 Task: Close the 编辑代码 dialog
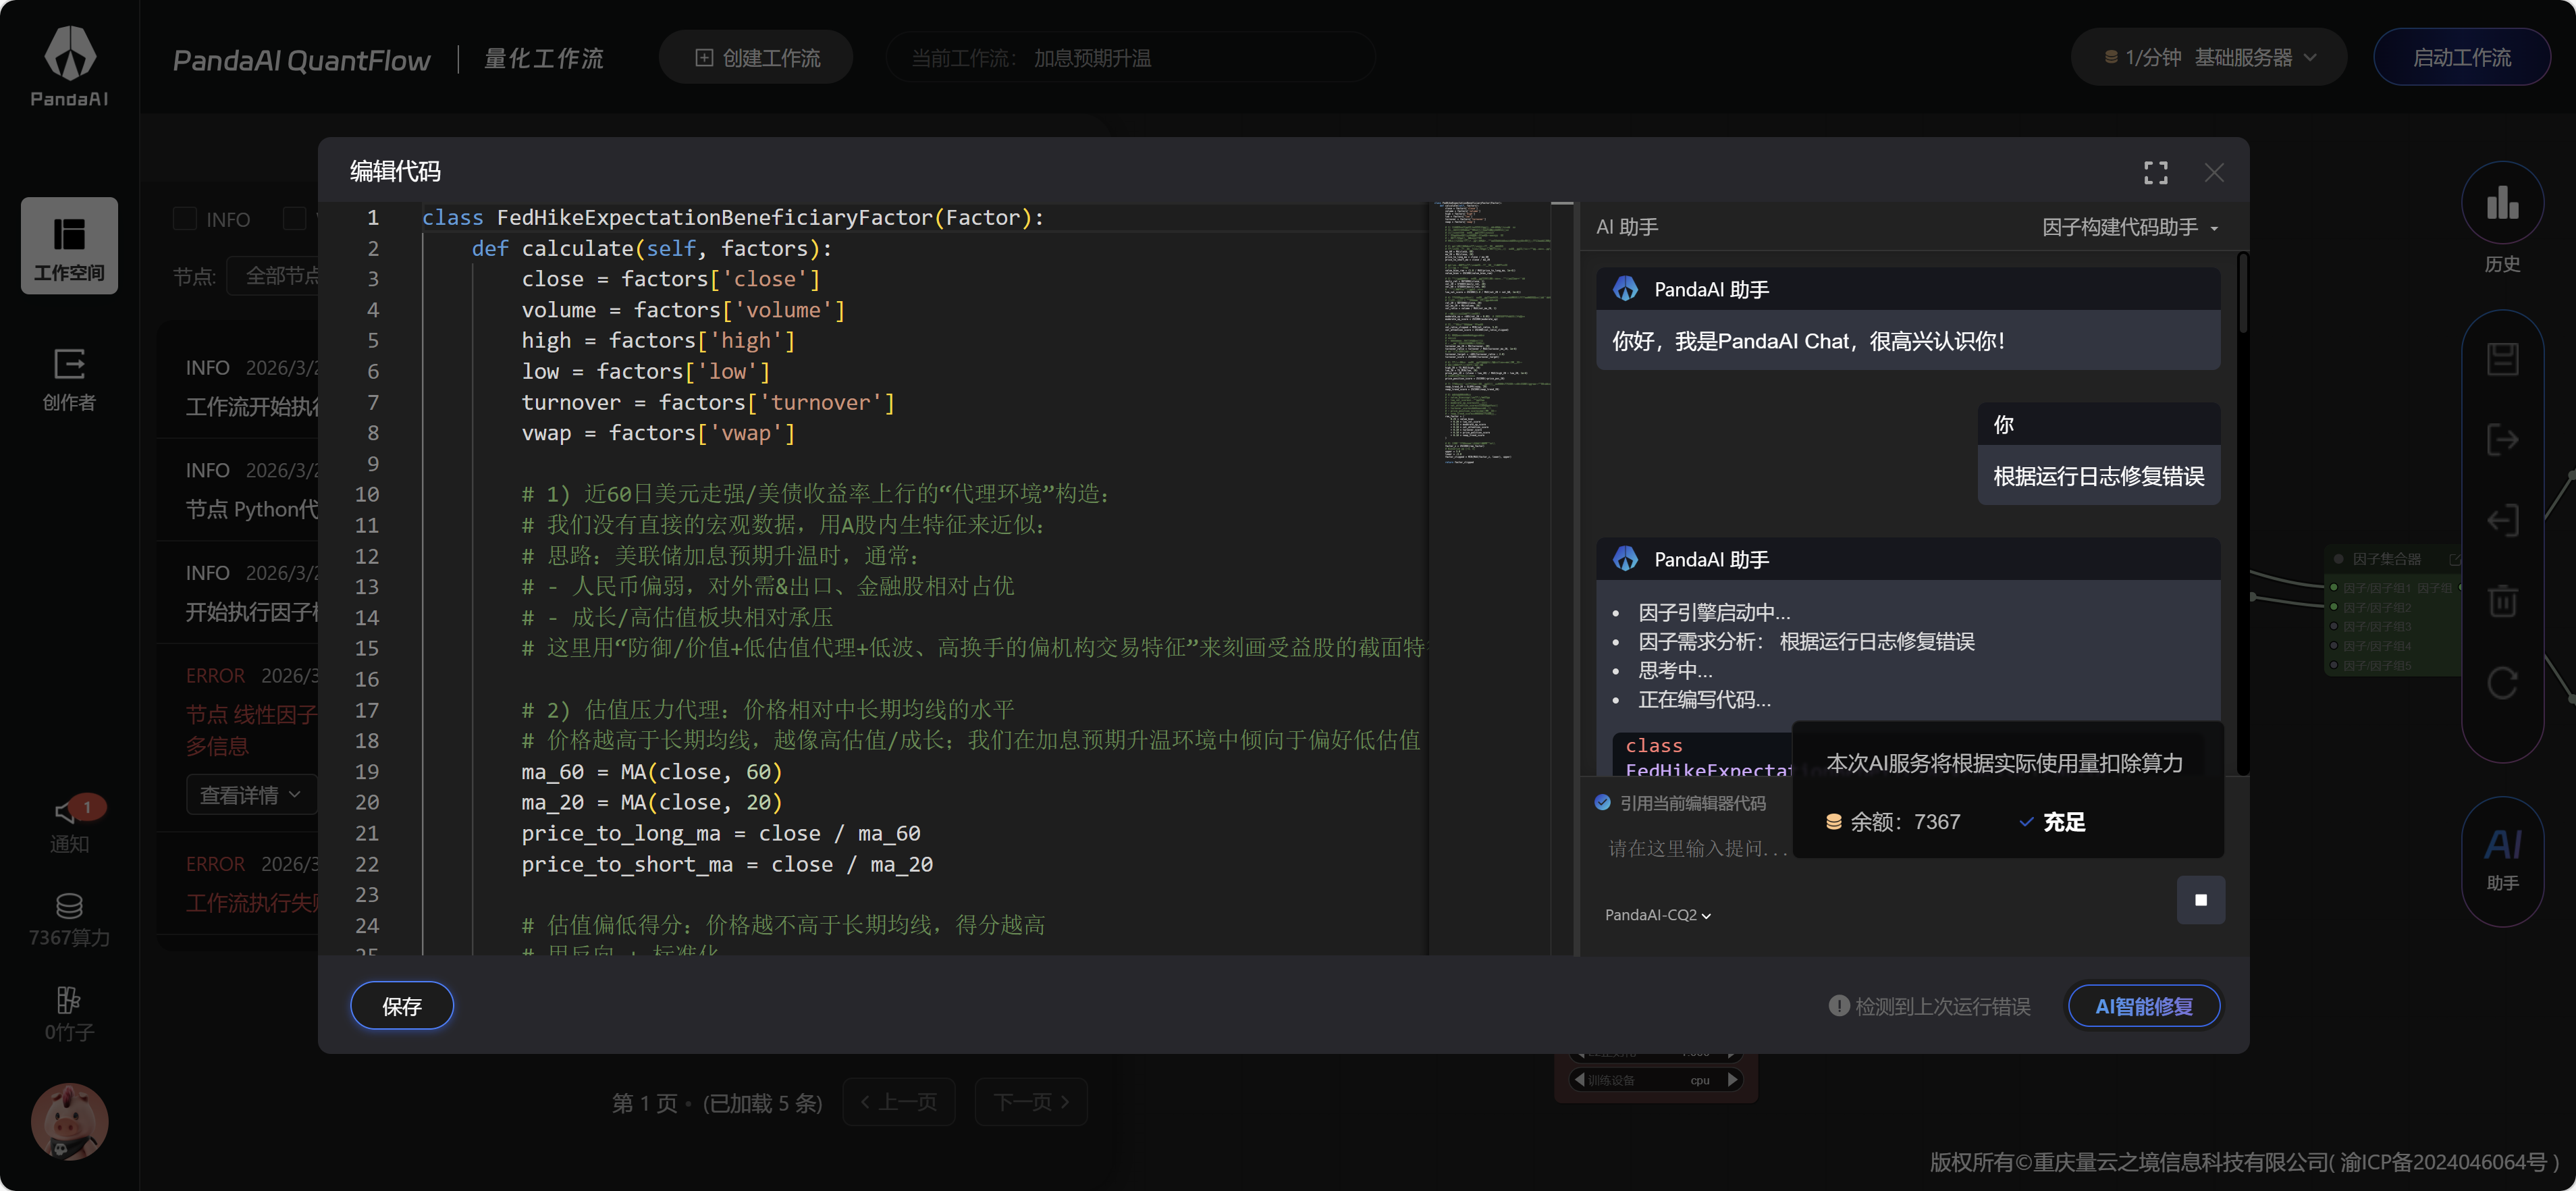(2214, 172)
